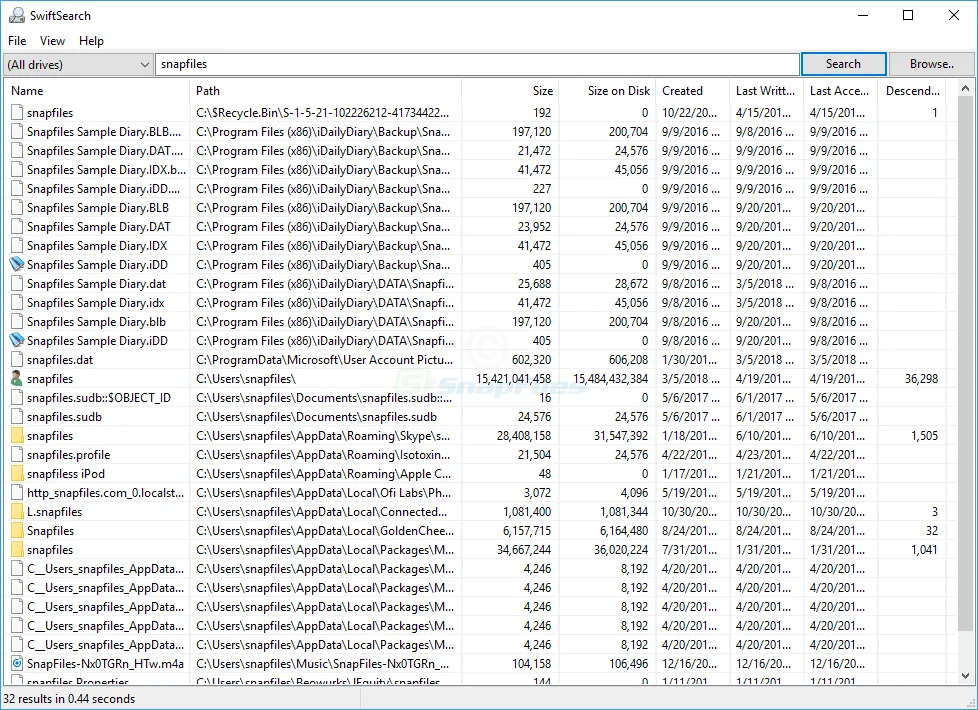This screenshot has height=710, width=978.
Task: Click file icon beside snapfiles.sudb::$OBJECT_ID
Action: [x=17, y=397]
